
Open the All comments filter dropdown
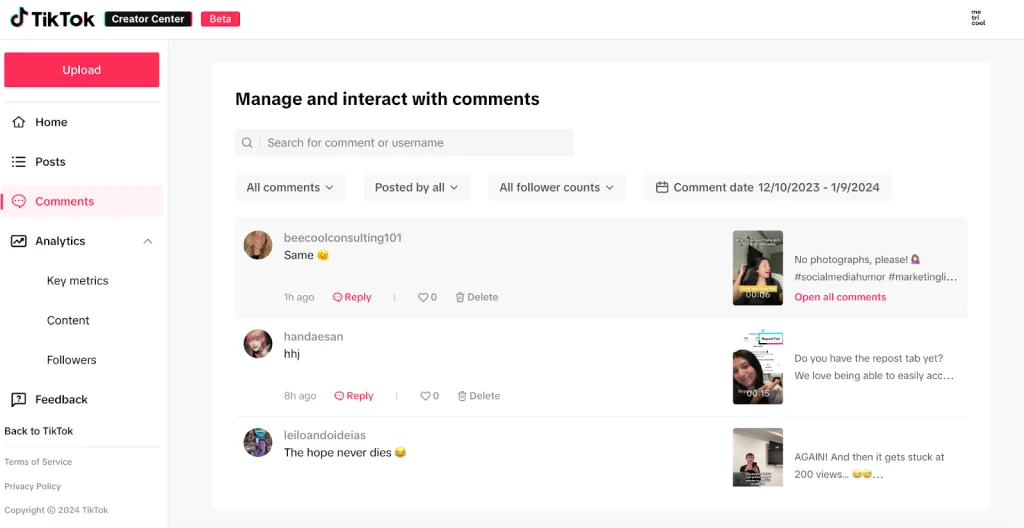(290, 188)
